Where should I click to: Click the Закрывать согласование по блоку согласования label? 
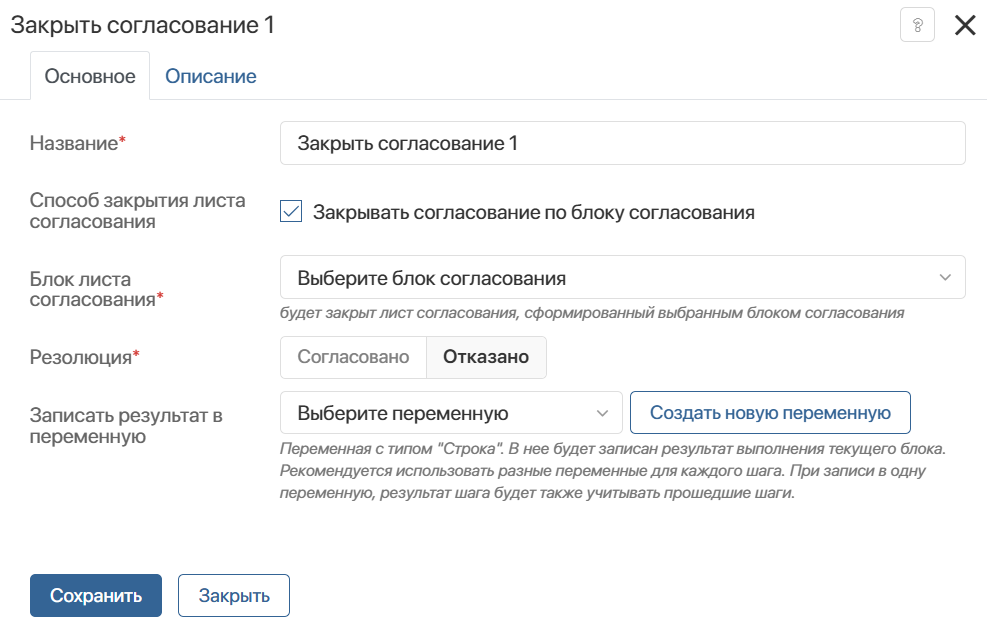[534, 213]
